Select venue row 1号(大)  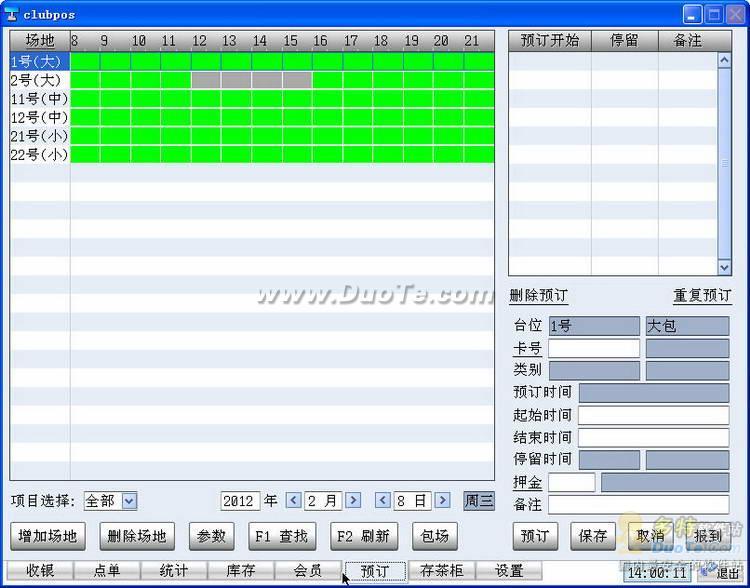coord(40,62)
